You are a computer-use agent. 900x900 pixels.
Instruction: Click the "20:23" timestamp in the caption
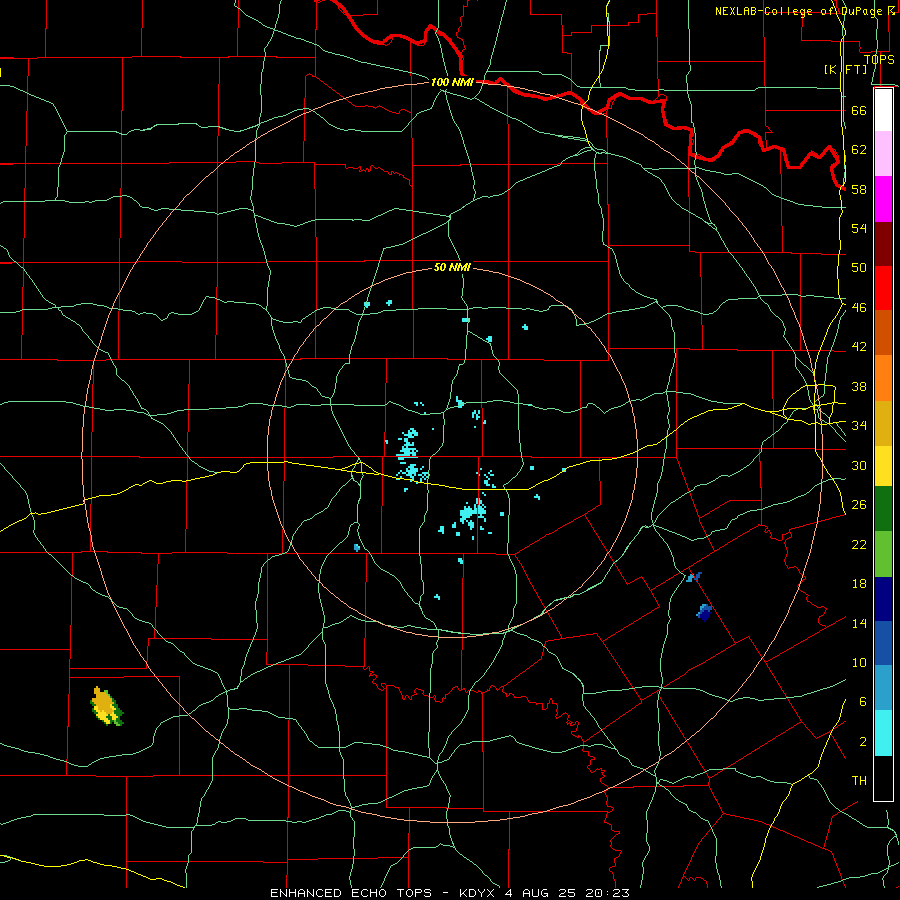[x=607, y=893]
